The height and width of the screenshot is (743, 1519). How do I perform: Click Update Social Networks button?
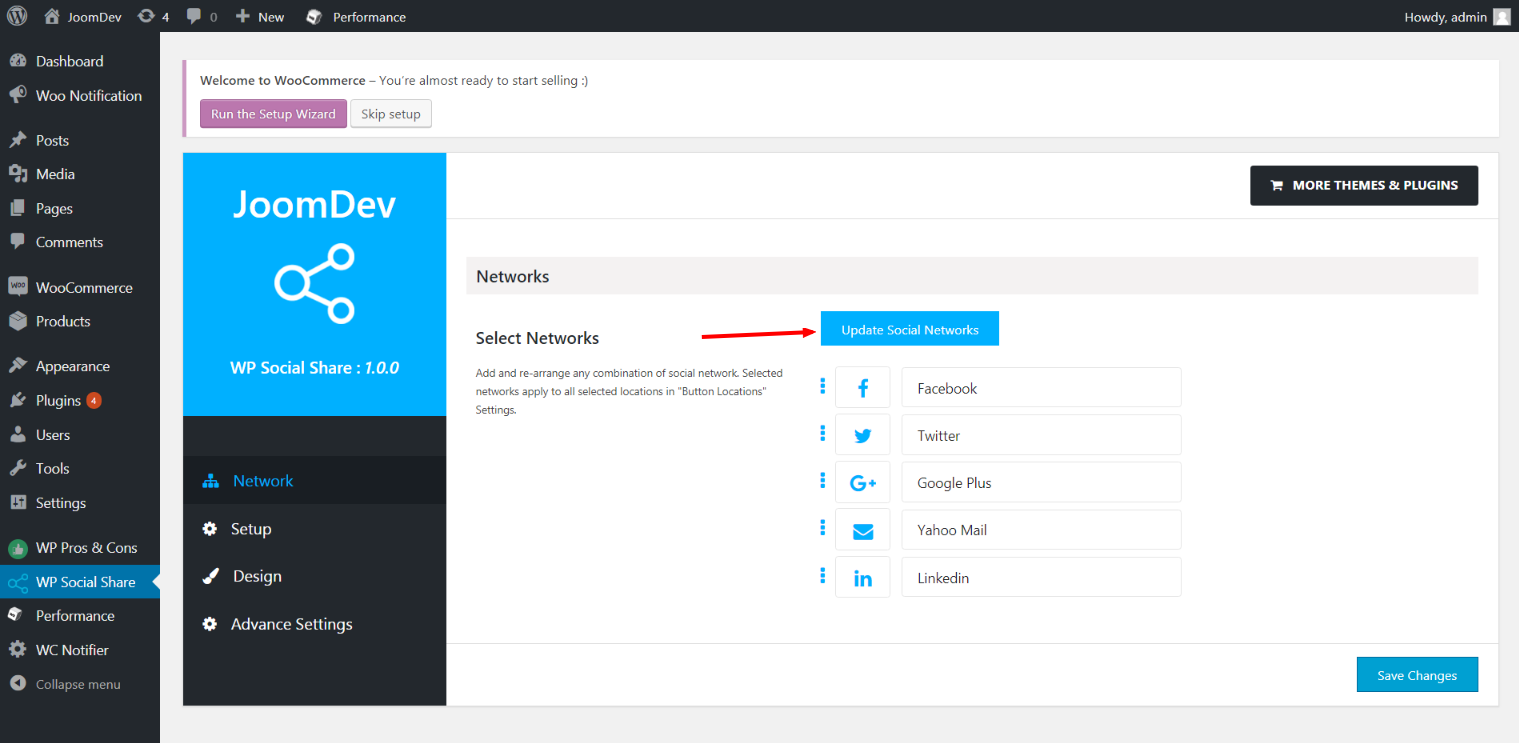[x=910, y=329]
